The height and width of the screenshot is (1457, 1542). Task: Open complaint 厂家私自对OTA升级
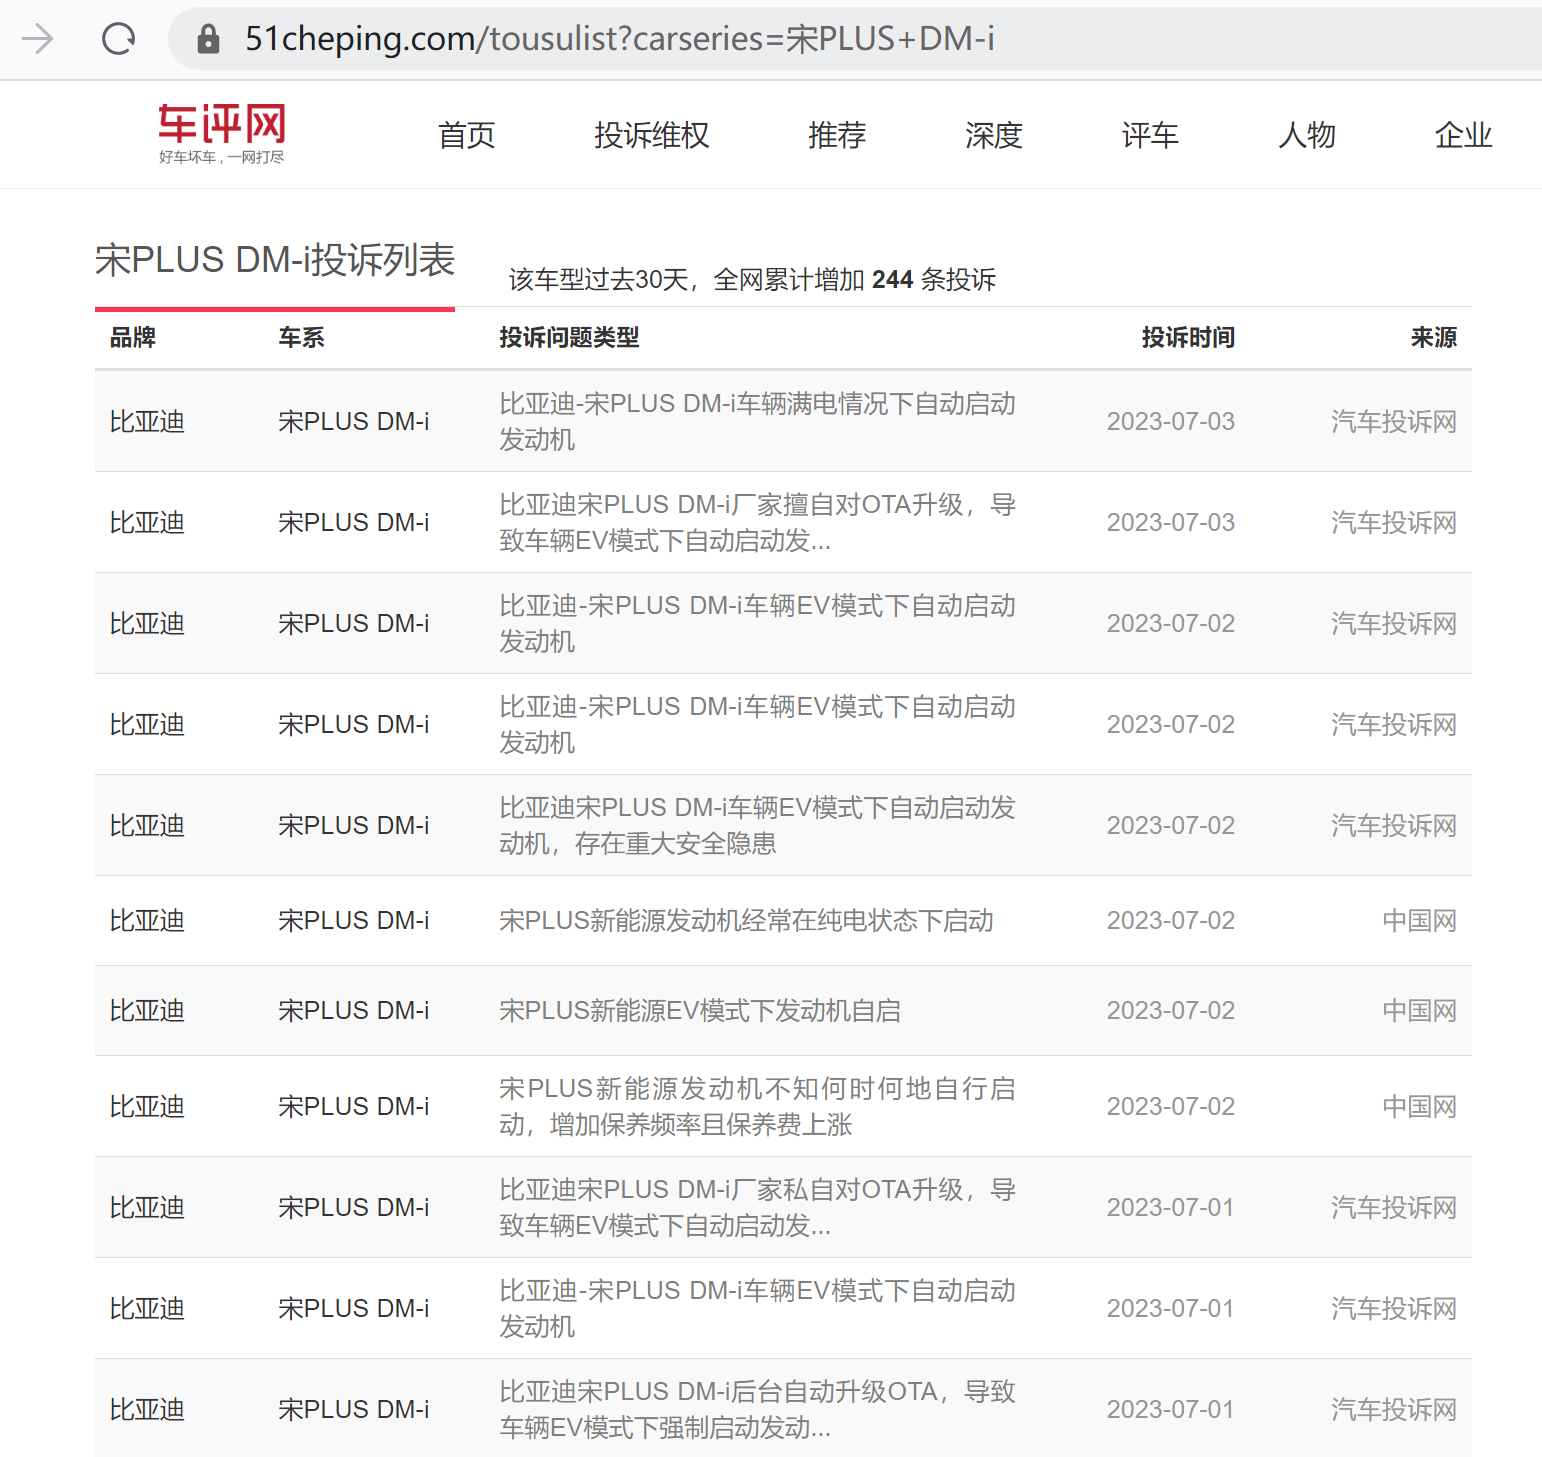pyautogui.click(x=757, y=1208)
